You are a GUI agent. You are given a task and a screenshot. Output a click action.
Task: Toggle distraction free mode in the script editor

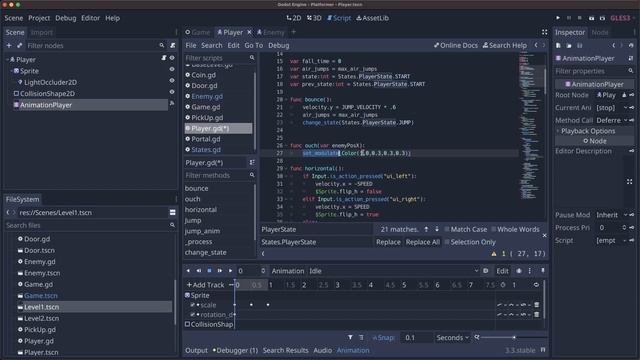pyautogui.click(x=544, y=32)
